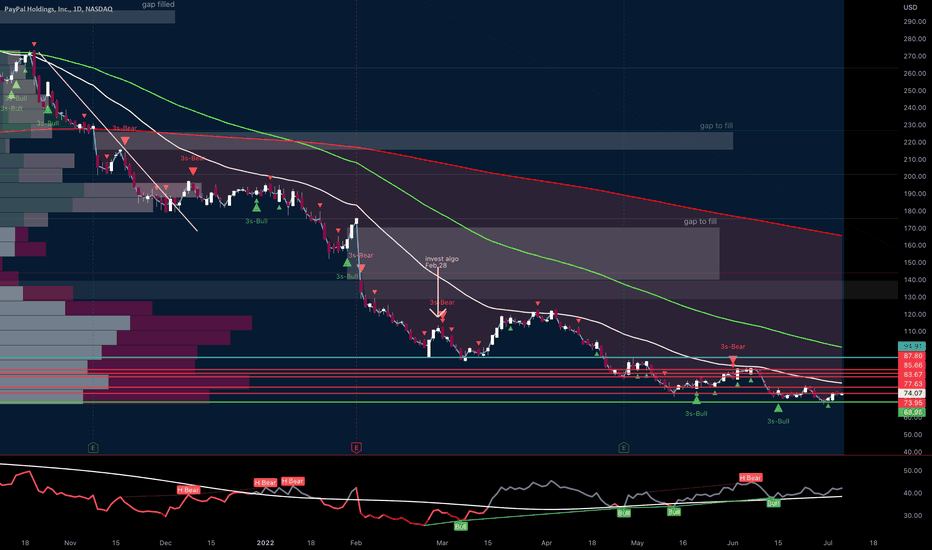Select the teal 94.91 price label
This screenshot has width=932, height=550.
[911, 346]
